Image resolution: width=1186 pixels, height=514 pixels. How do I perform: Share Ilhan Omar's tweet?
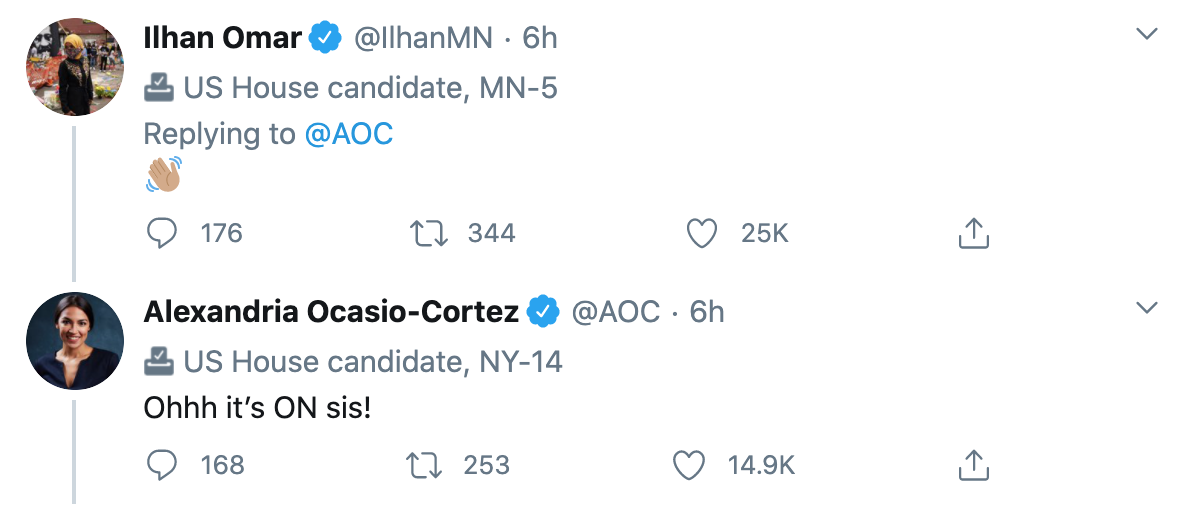(x=973, y=233)
